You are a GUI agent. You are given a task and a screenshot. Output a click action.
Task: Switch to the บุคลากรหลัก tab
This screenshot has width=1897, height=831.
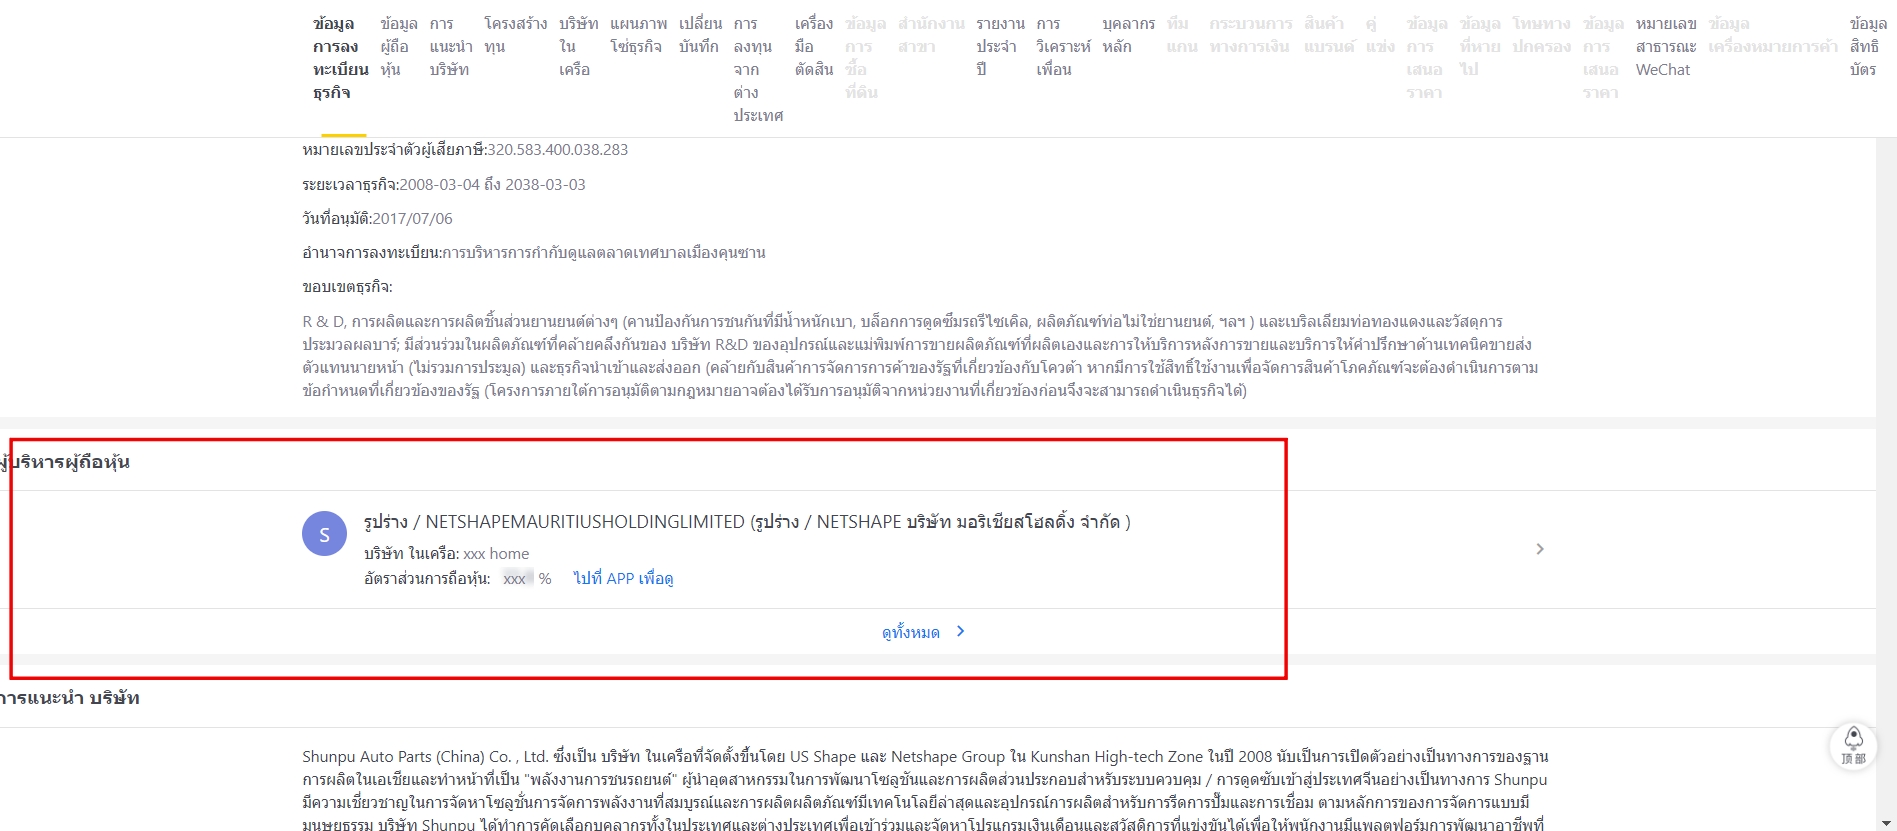coord(1128,35)
